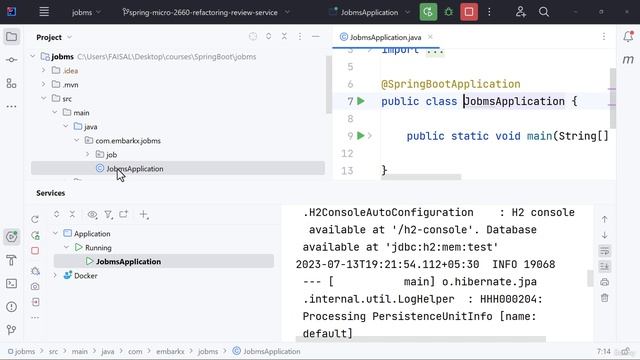Open Project panel options menu

click(x=300, y=36)
